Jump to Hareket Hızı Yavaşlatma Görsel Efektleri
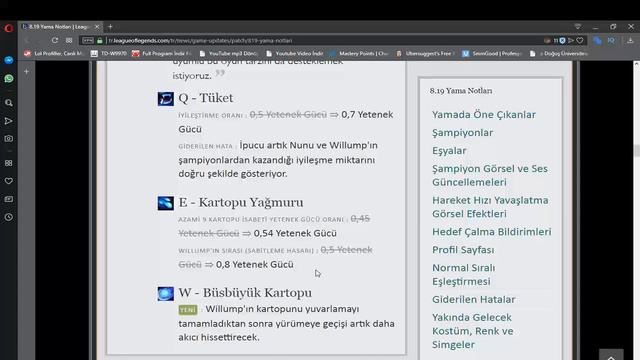The height and width of the screenshot is (360, 640). (x=490, y=207)
